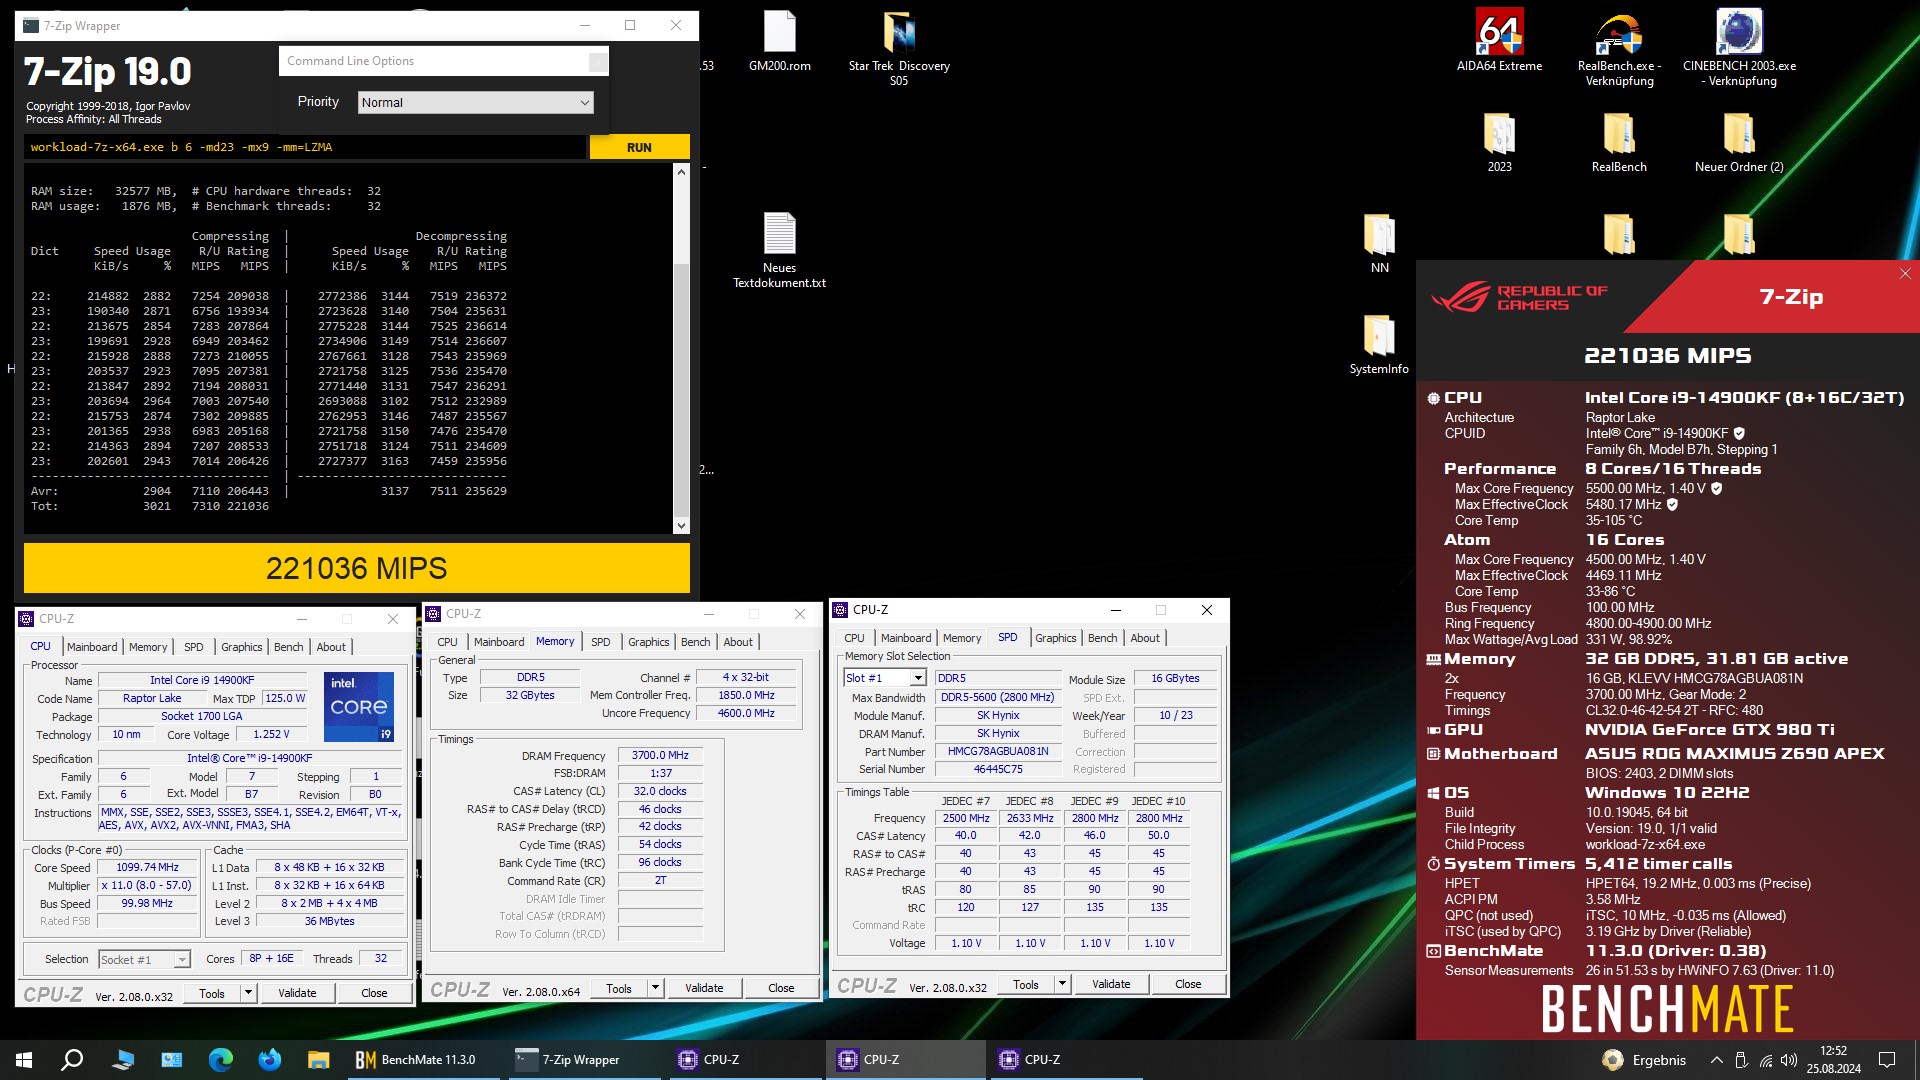The width and height of the screenshot is (1920, 1080).
Task: Click Validate in CPU-Z CPU window
Action: 297,993
